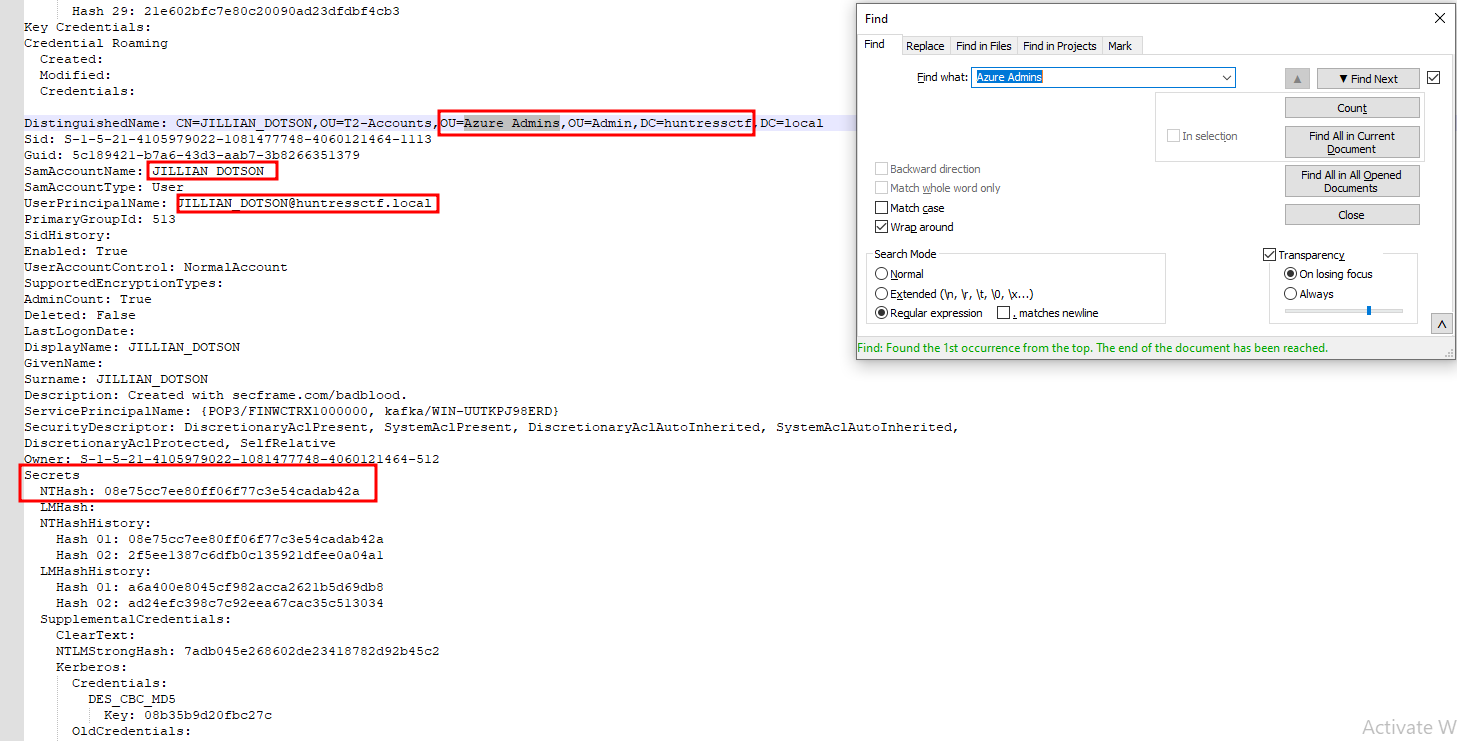Screen dimensions: 1457x741
Task: Click the Guid line
Action: pos(192,155)
